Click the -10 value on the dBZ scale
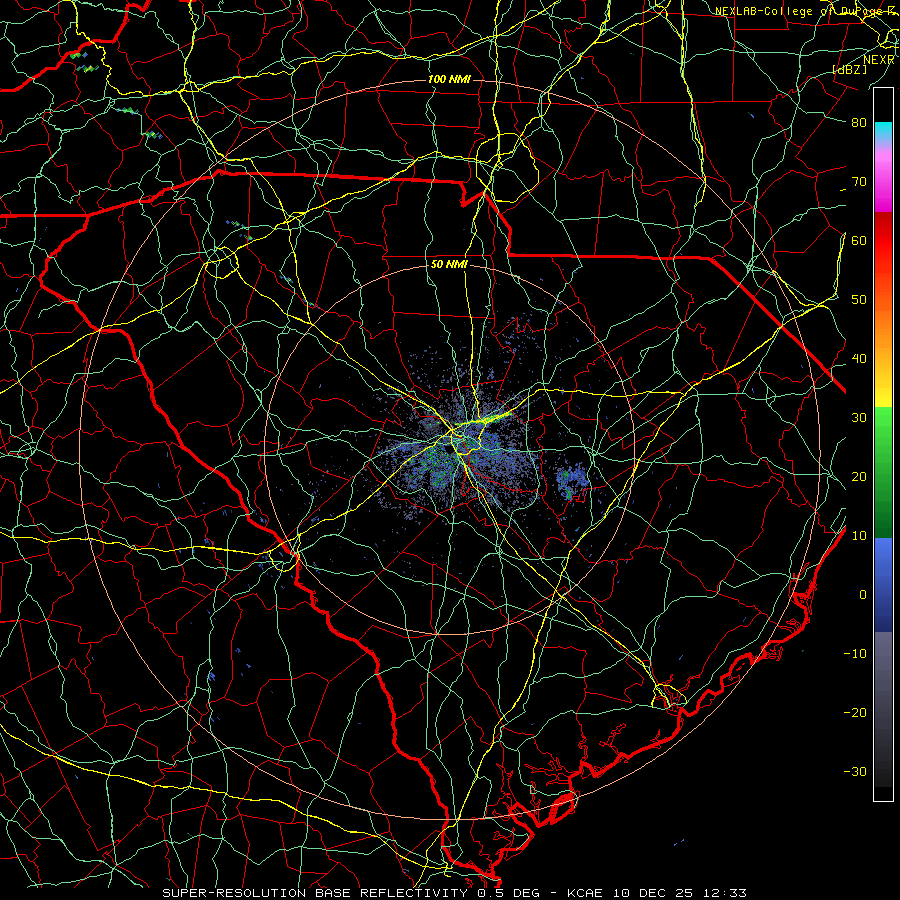 click(855, 654)
